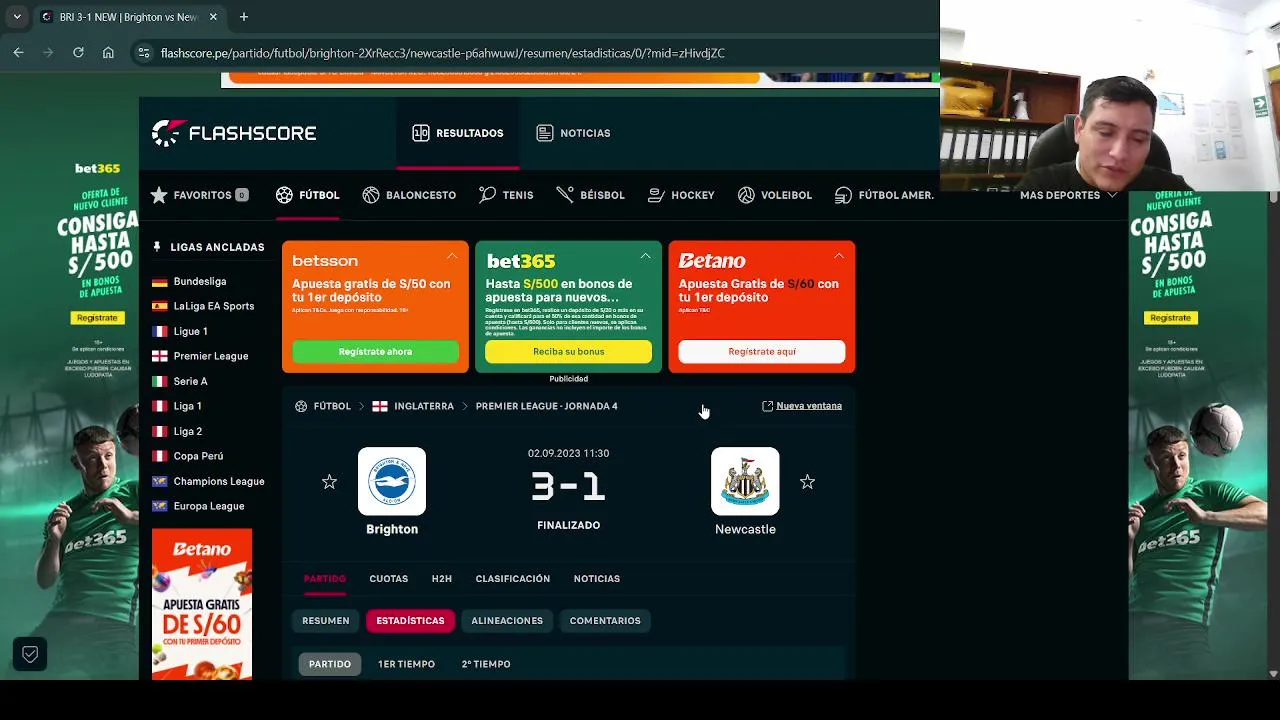Click the shield checkmark icon bottom-left
The width and height of the screenshot is (1280, 720).
30,654
